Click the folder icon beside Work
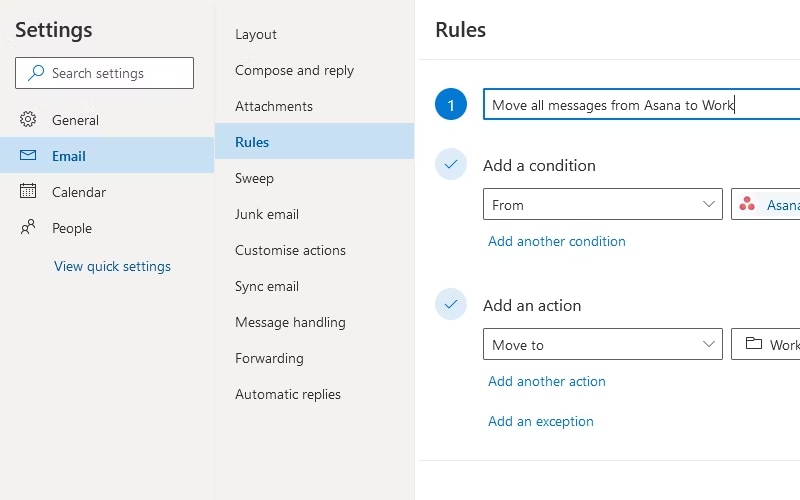Viewport: 800px width, 500px height. pos(754,345)
